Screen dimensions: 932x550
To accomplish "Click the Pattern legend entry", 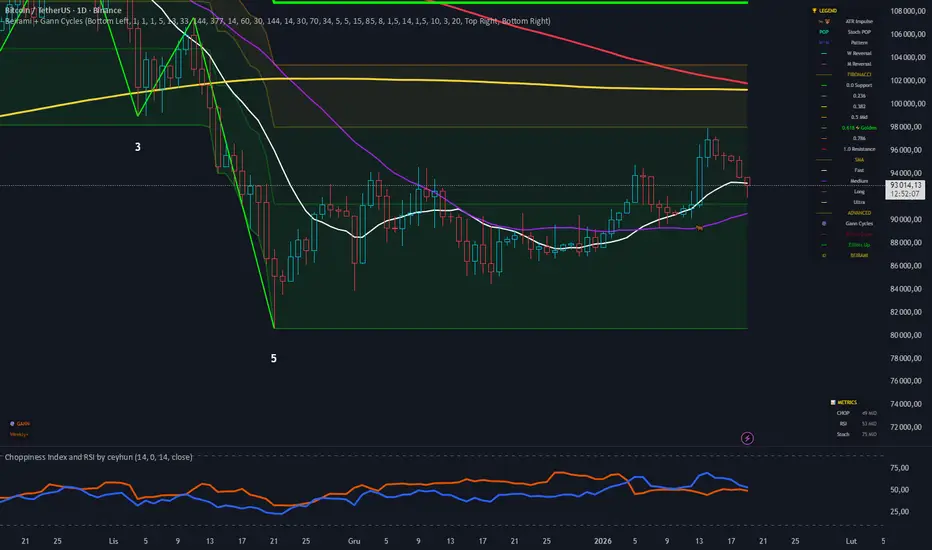I will point(859,43).
